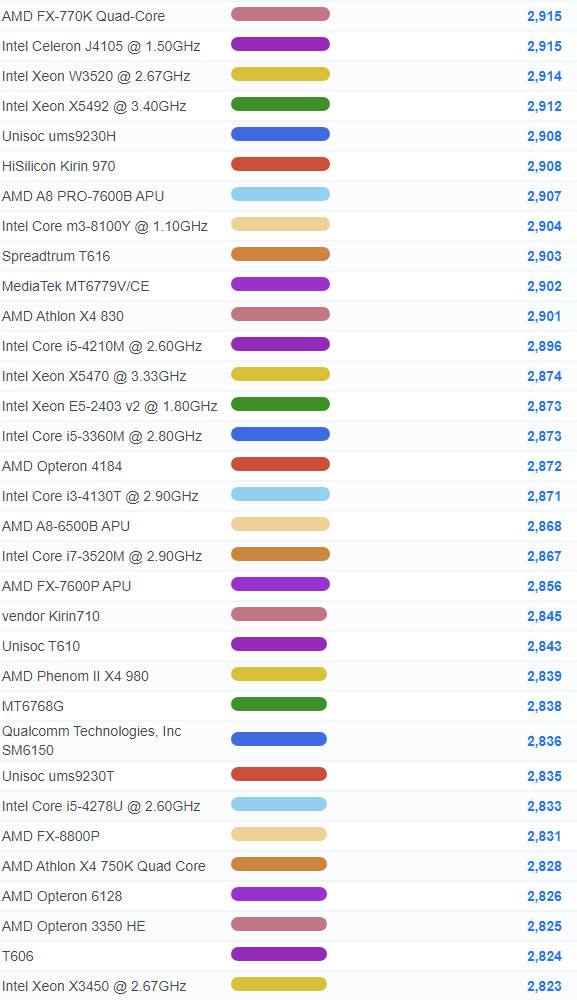
Task: Click score 2,872 for AMD Opteron 4184
Action: 544,466
